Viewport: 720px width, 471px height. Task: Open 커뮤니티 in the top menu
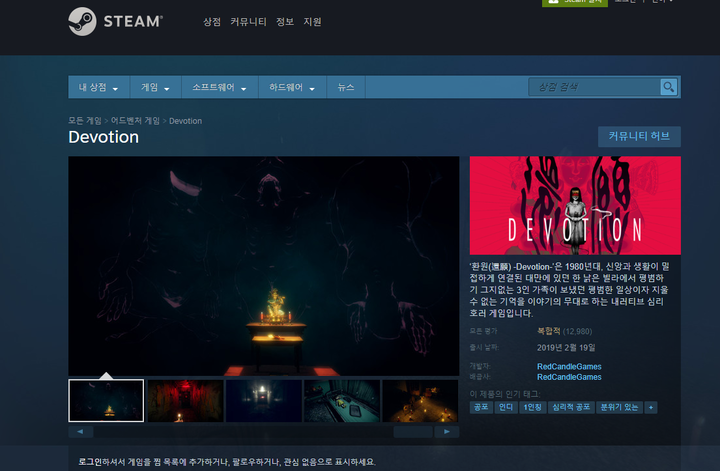click(247, 21)
